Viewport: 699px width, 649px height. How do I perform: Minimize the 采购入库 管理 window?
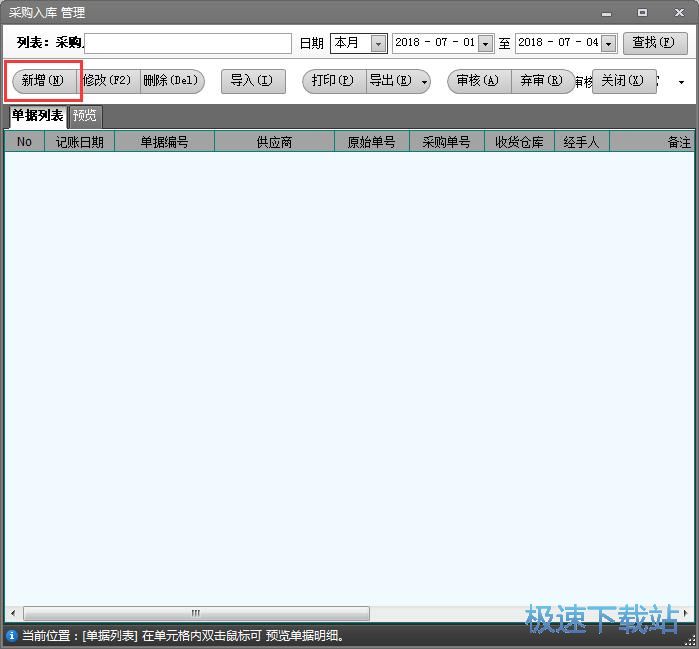606,13
